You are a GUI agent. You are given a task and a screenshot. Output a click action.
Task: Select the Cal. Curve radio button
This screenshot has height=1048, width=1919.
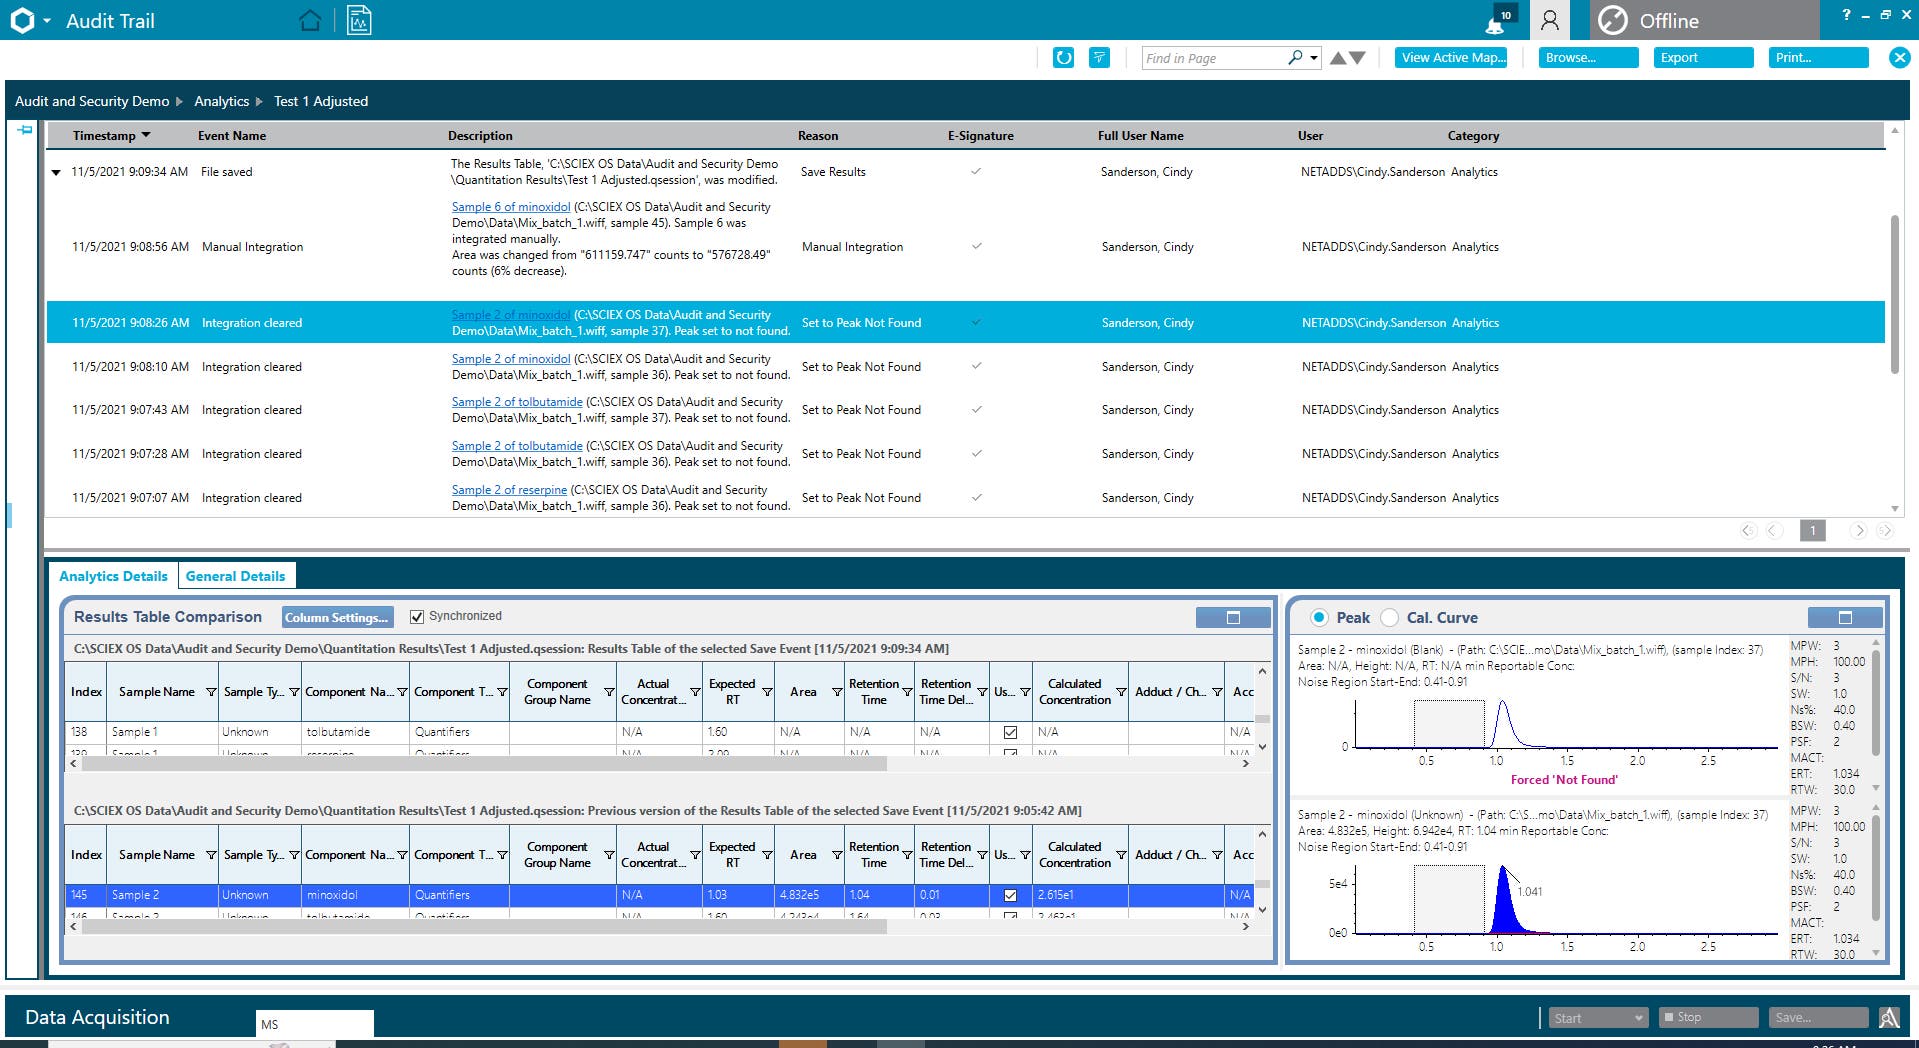[x=1389, y=618]
